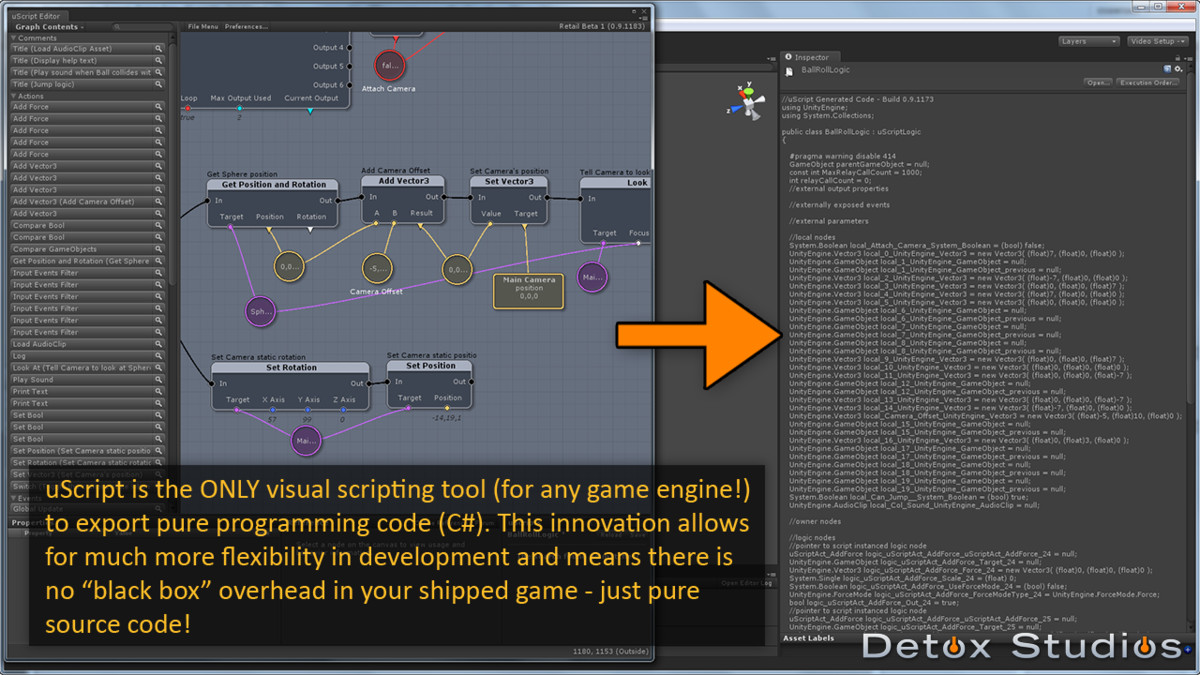The image size is (1200, 675).
Task: Click Position socket on Set Position node
Action: 448,408
